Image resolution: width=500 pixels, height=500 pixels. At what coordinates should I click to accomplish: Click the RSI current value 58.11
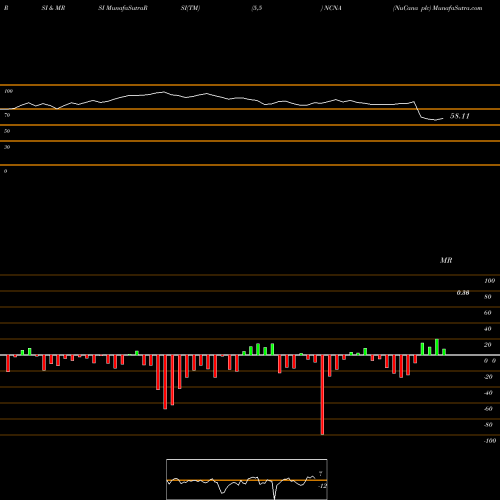460,116
